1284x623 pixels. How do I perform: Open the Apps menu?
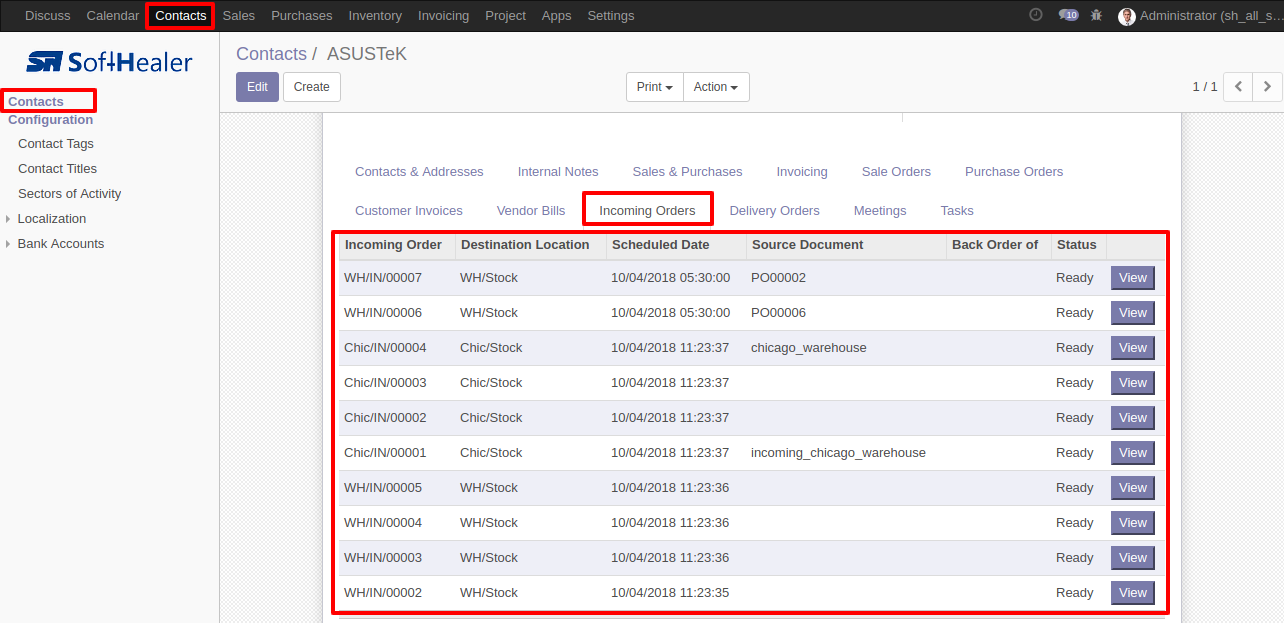click(556, 16)
